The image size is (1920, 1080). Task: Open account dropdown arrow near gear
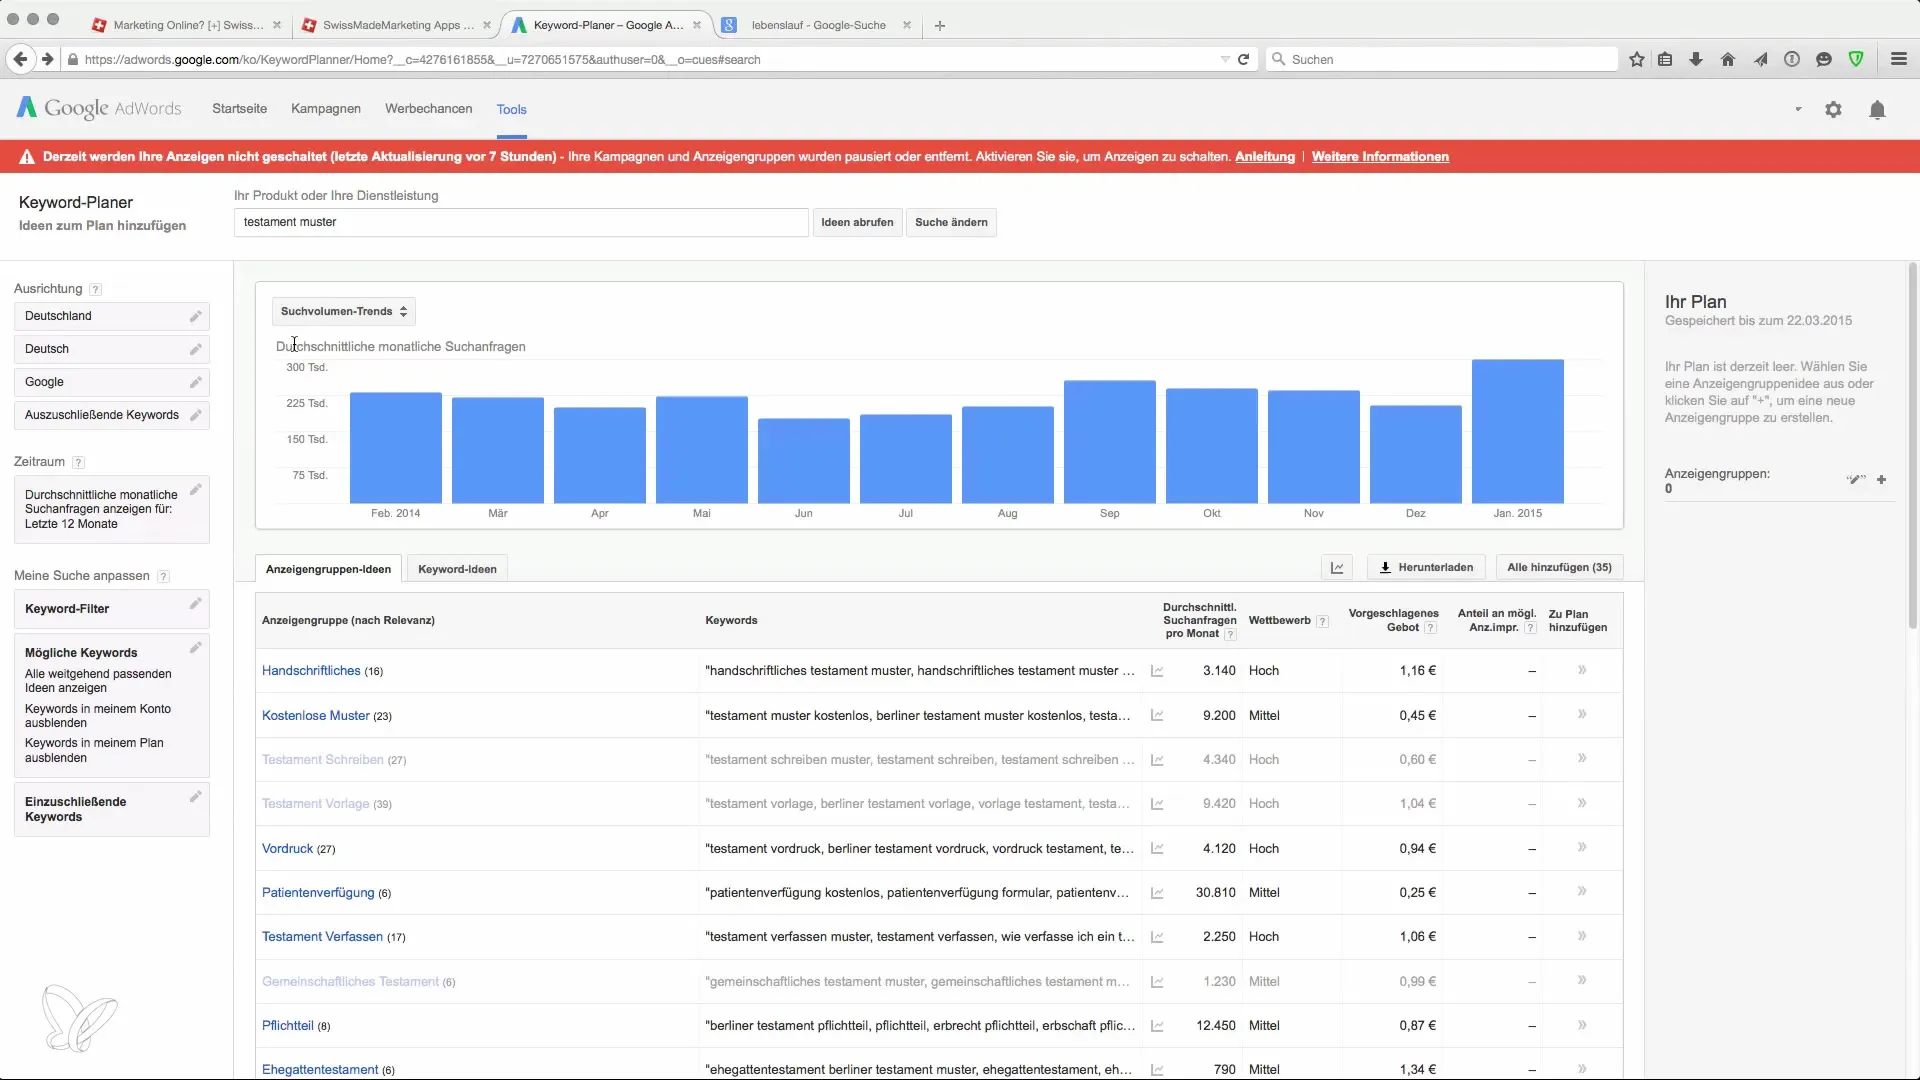1798,109
